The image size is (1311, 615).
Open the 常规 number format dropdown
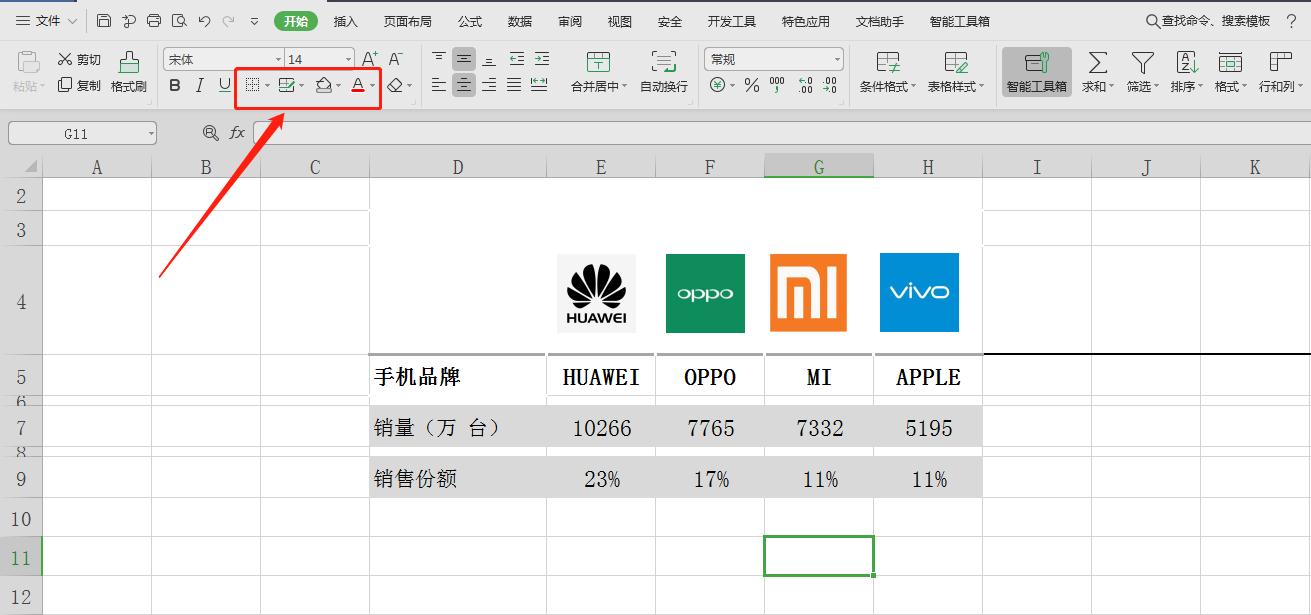click(837, 60)
